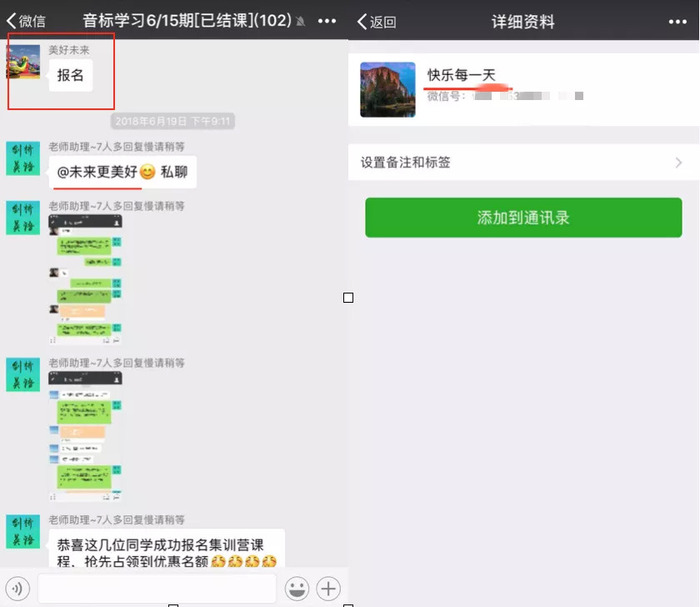Tap the voice input microphone icon
The image size is (700, 607).
(x=16, y=588)
